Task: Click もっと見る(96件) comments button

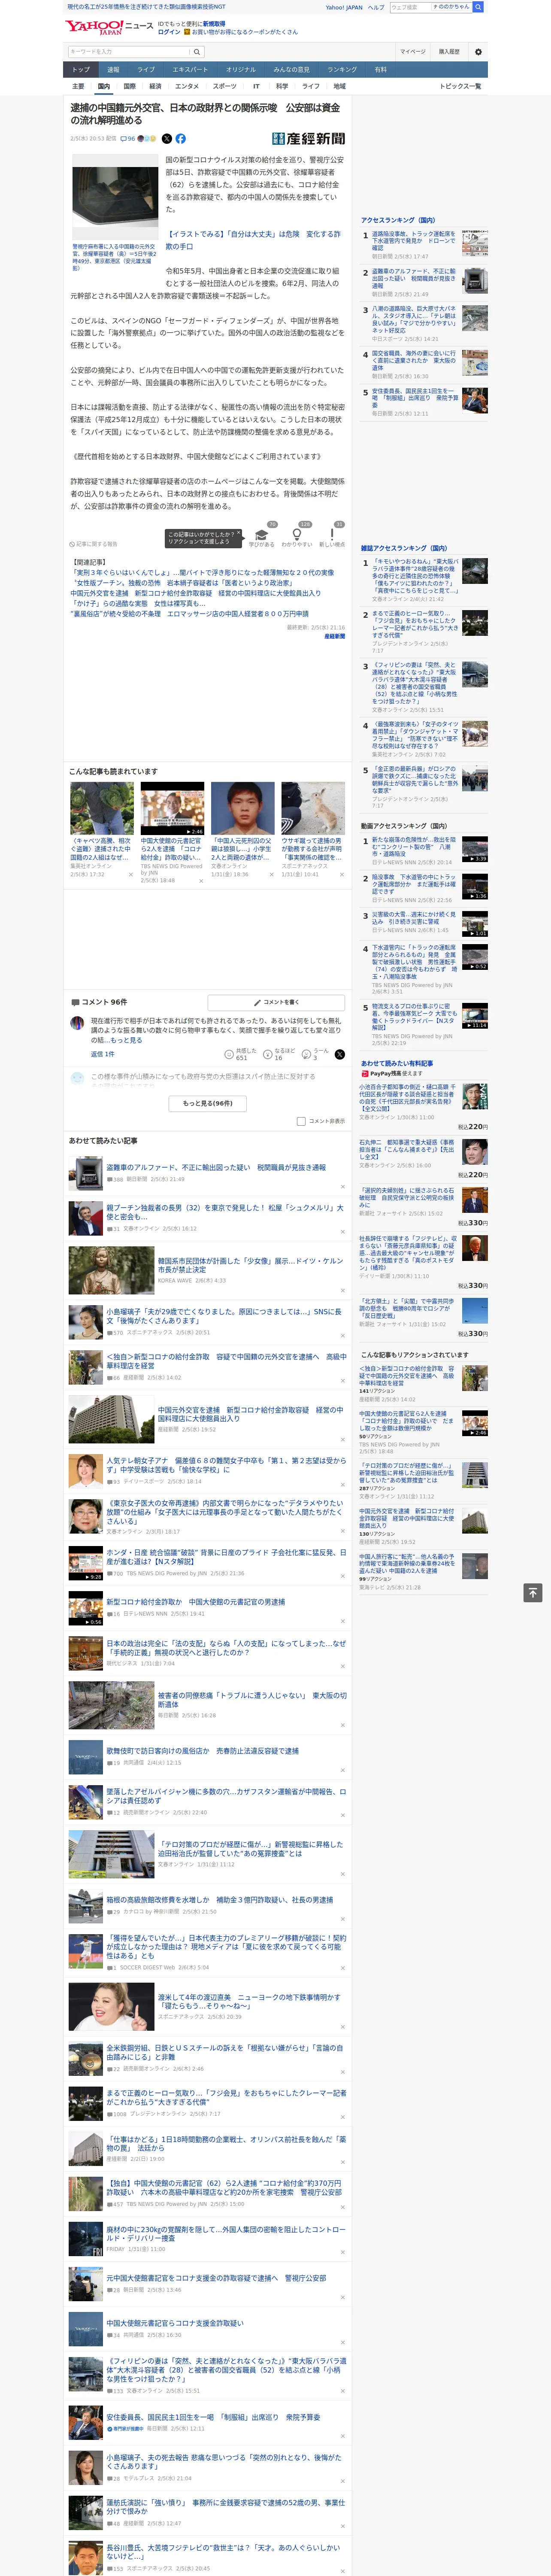Action: pyautogui.click(x=208, y=1103)
